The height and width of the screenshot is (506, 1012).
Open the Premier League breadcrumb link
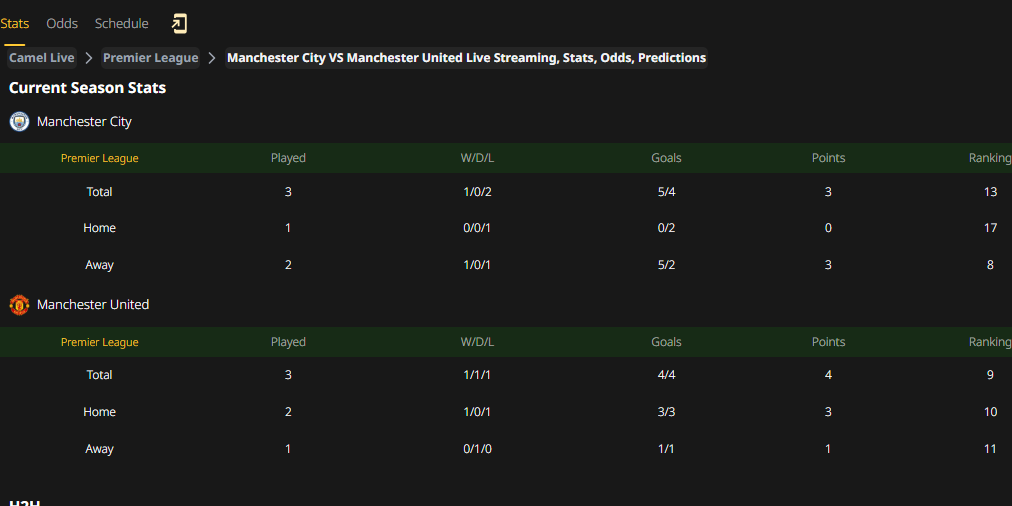(x=150, y=58)
